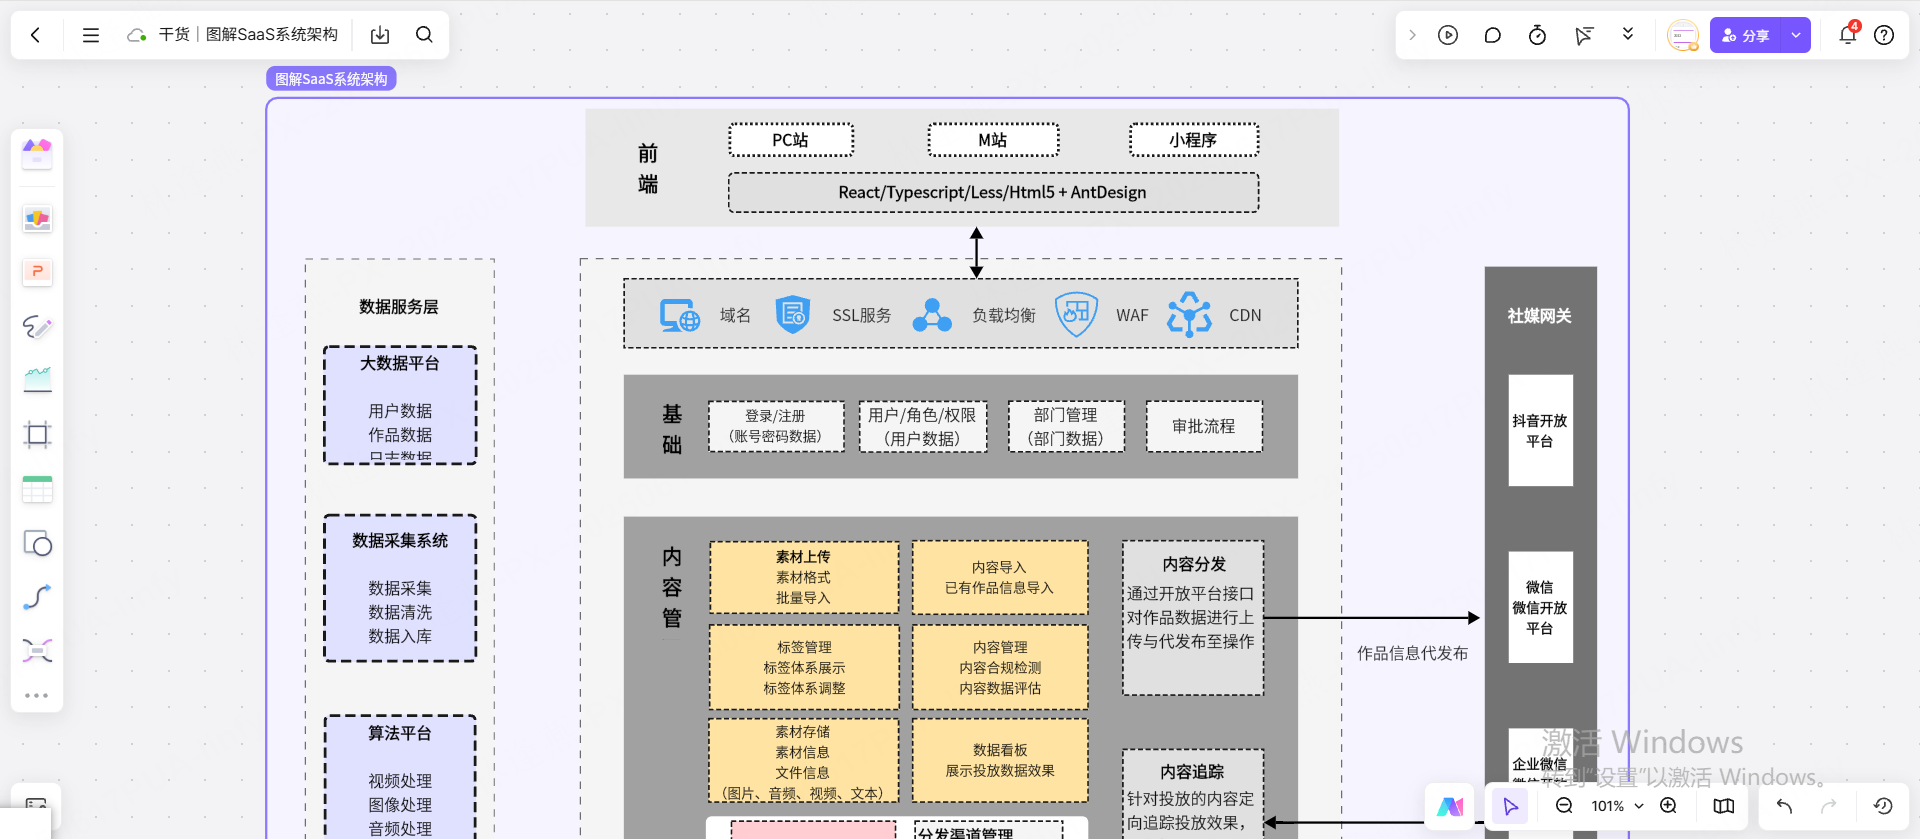Click the WAF shield icon
Screen dimensions: 1920x839
1077,314
